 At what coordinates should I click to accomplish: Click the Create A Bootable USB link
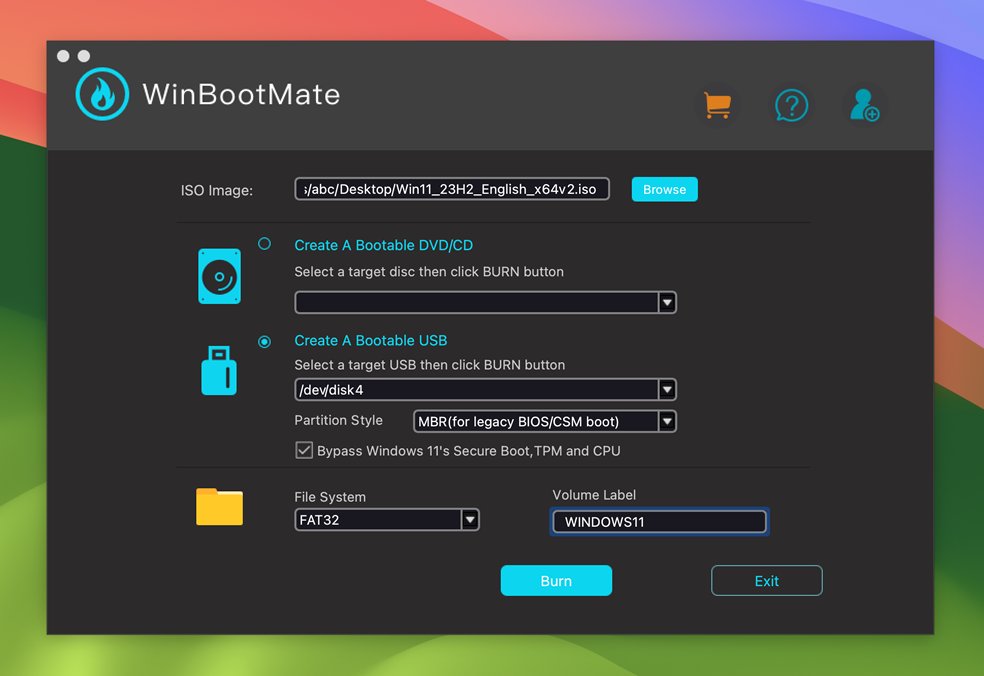click(x=371, y=340)
